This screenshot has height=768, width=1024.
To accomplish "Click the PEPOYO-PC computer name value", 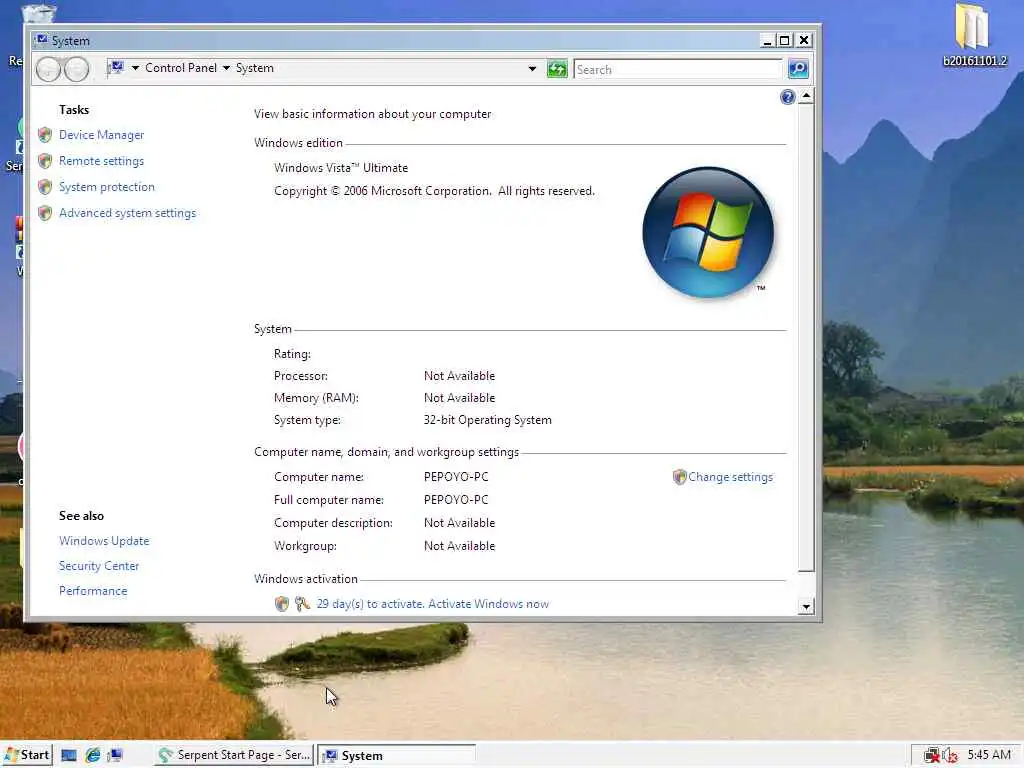I will point(456,477).
